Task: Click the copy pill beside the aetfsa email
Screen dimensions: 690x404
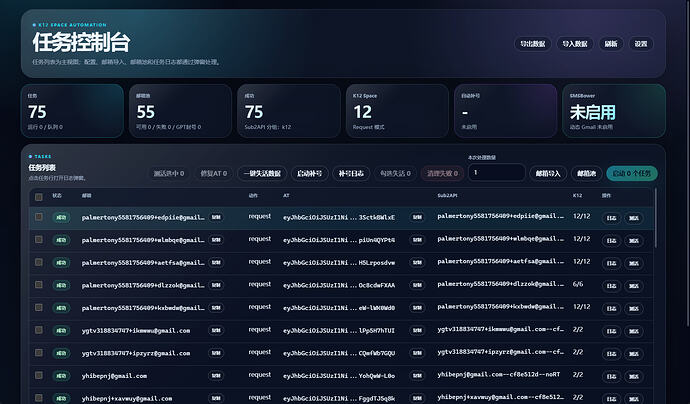Action: (216, 263)
